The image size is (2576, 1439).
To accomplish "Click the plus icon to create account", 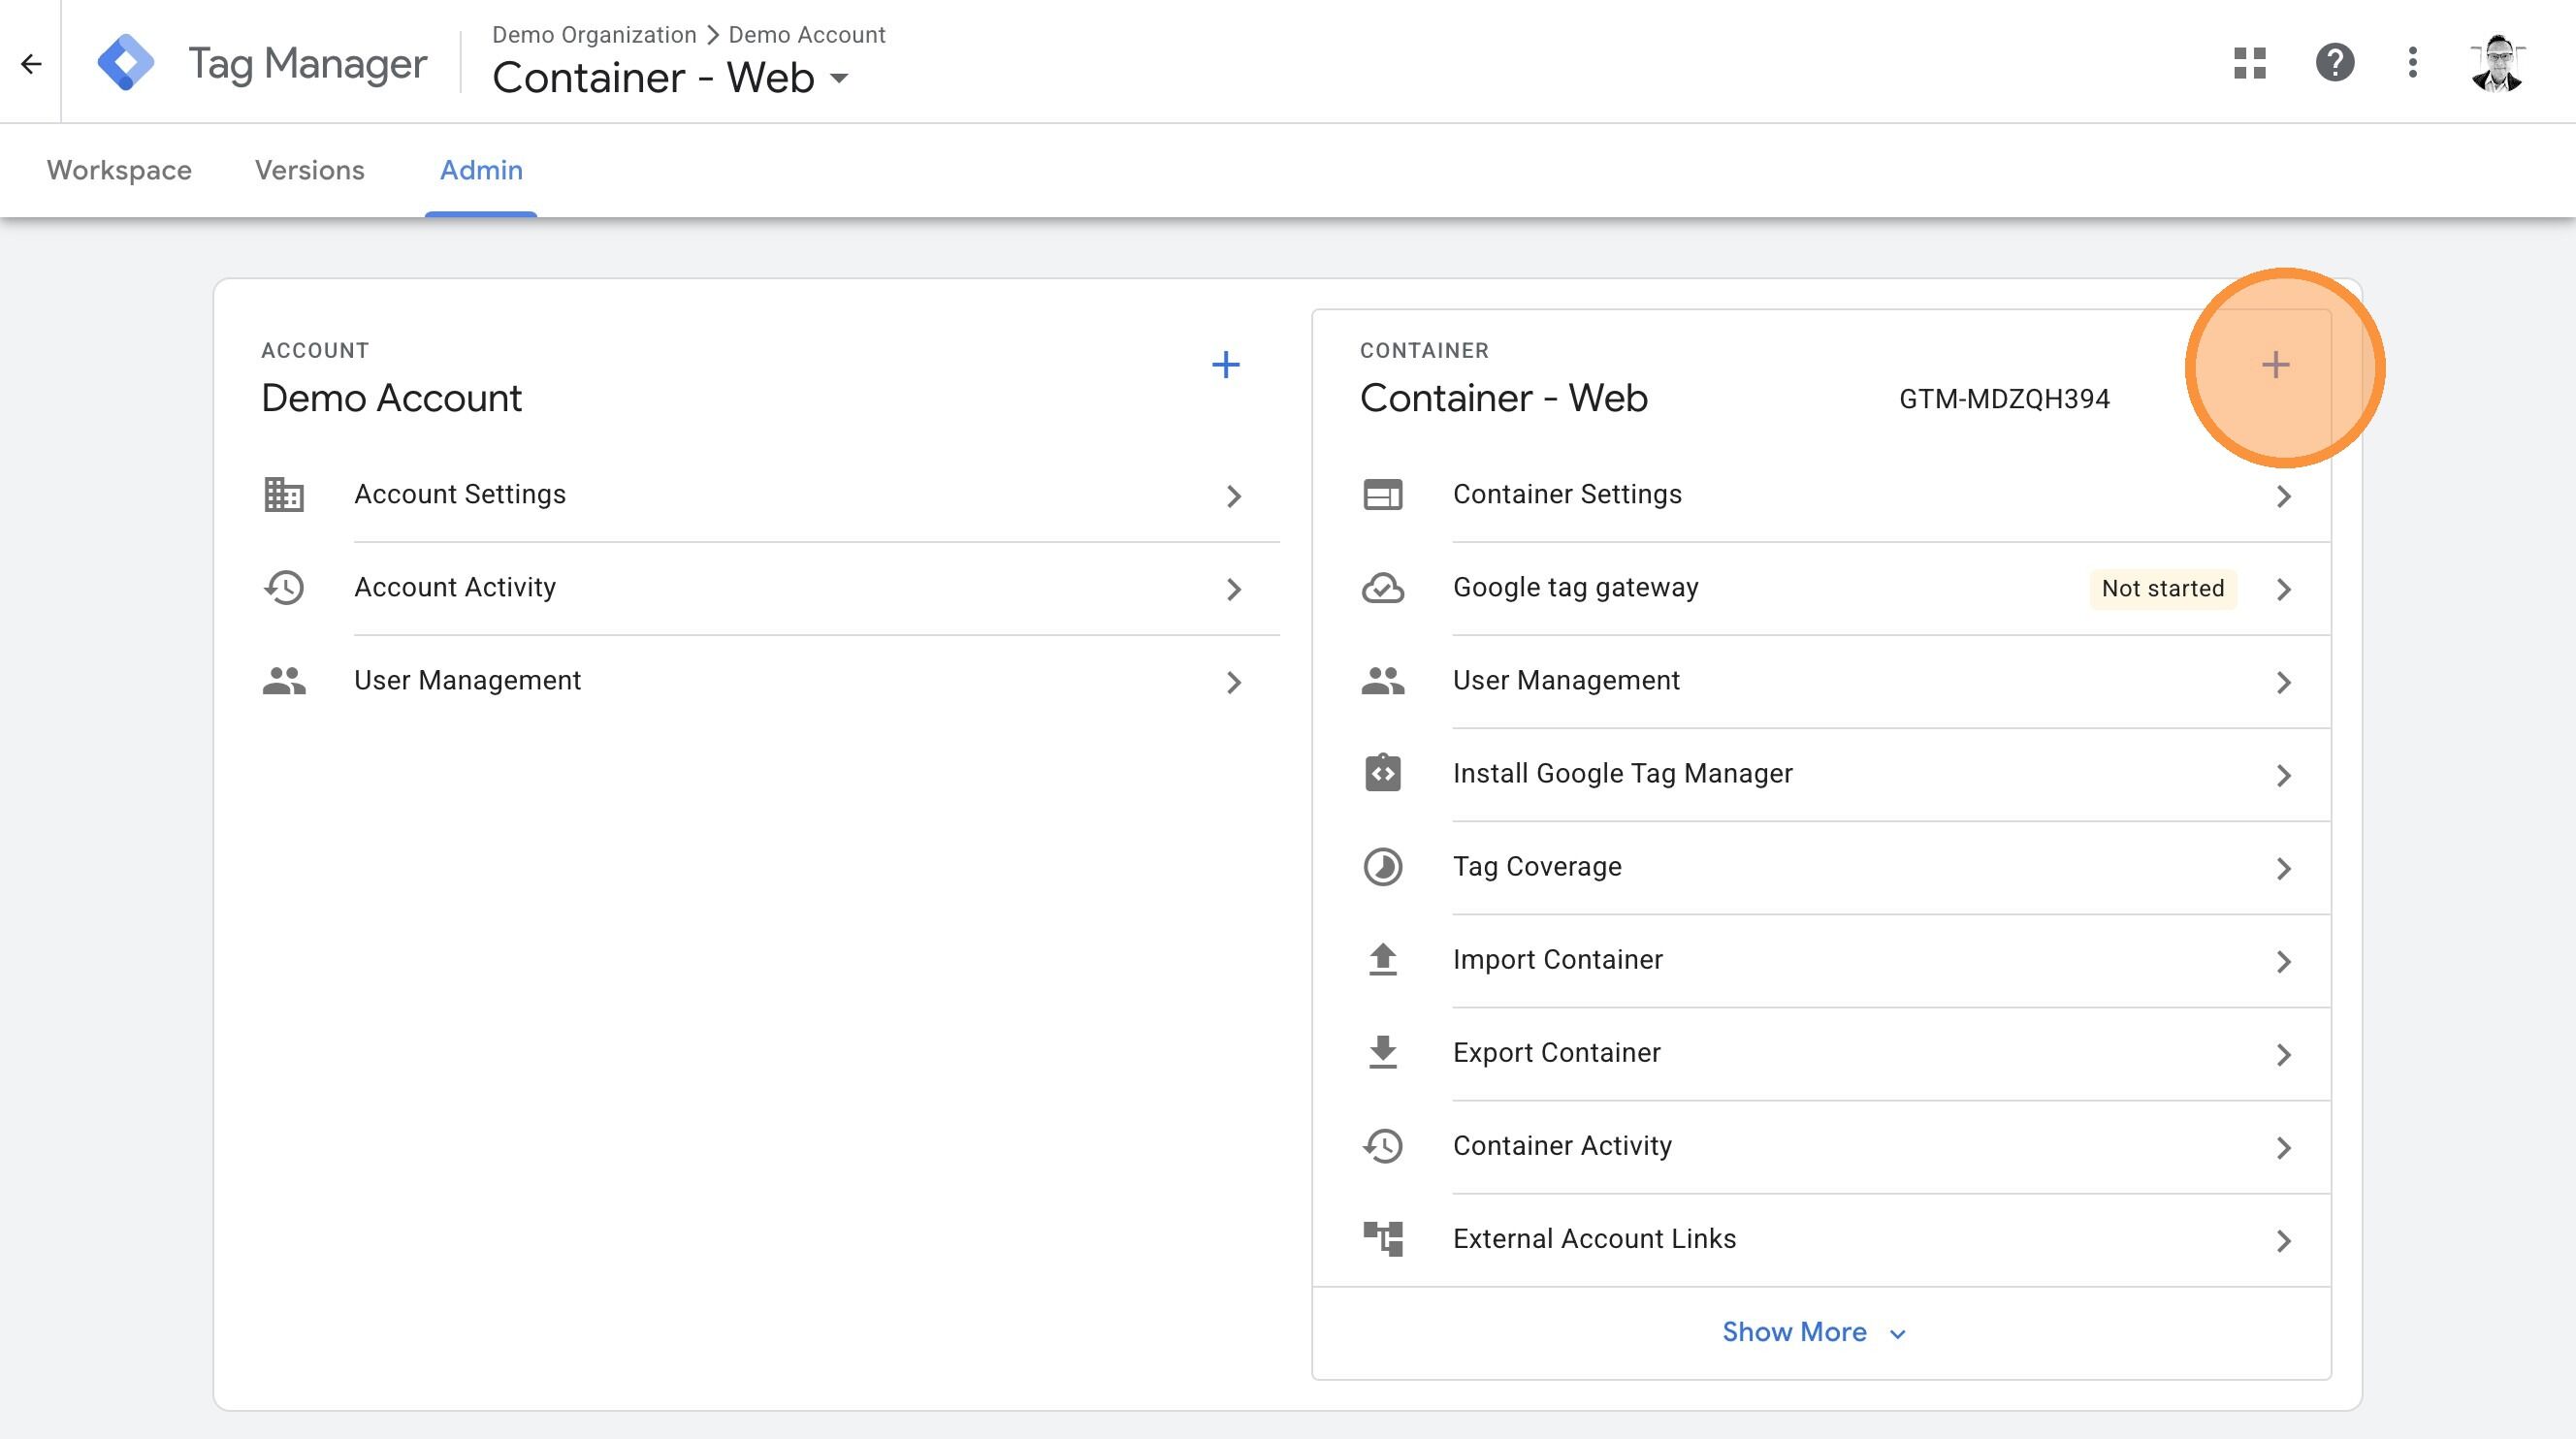I will point(1226,365).
